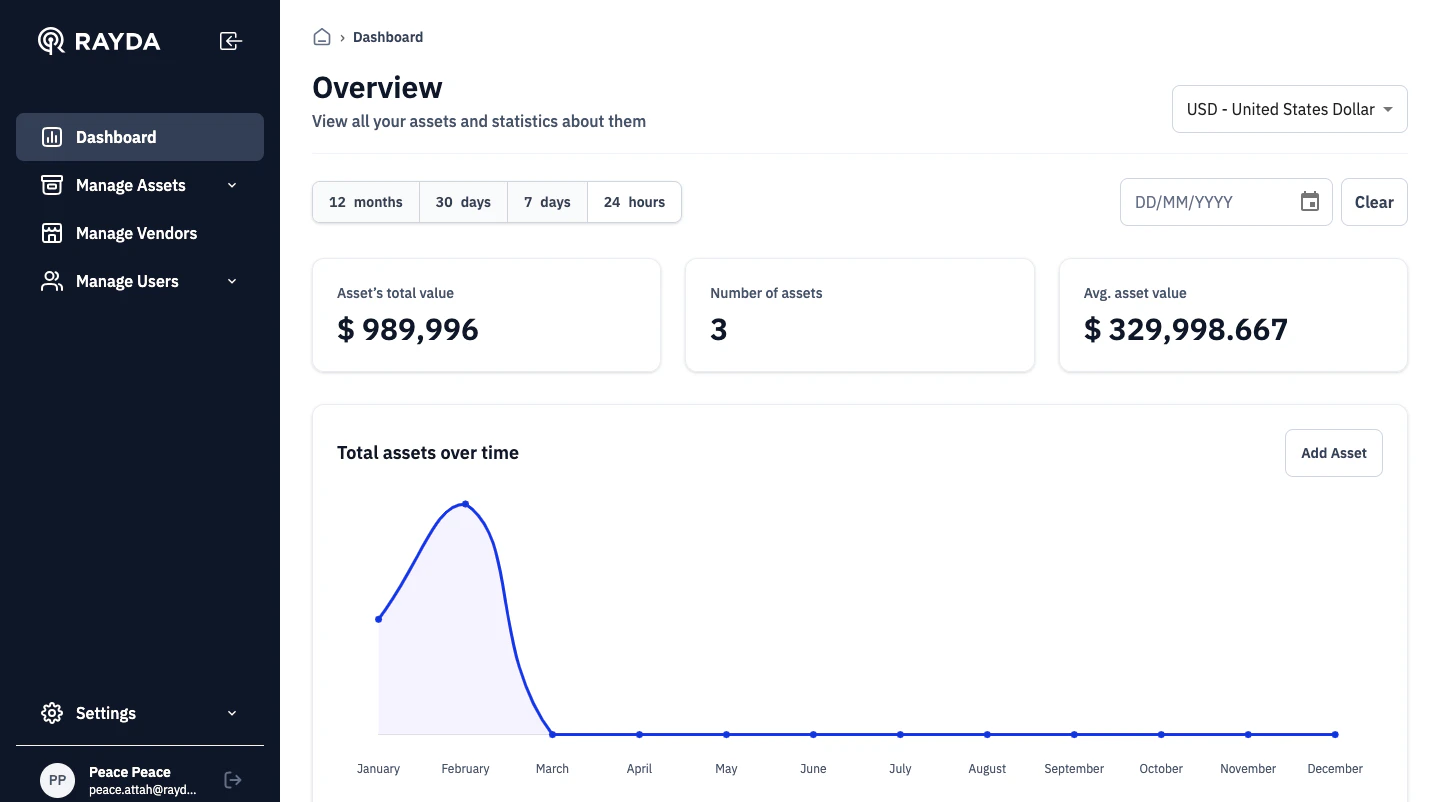Click the Dashboard bar chart icon

coord(51,137)
